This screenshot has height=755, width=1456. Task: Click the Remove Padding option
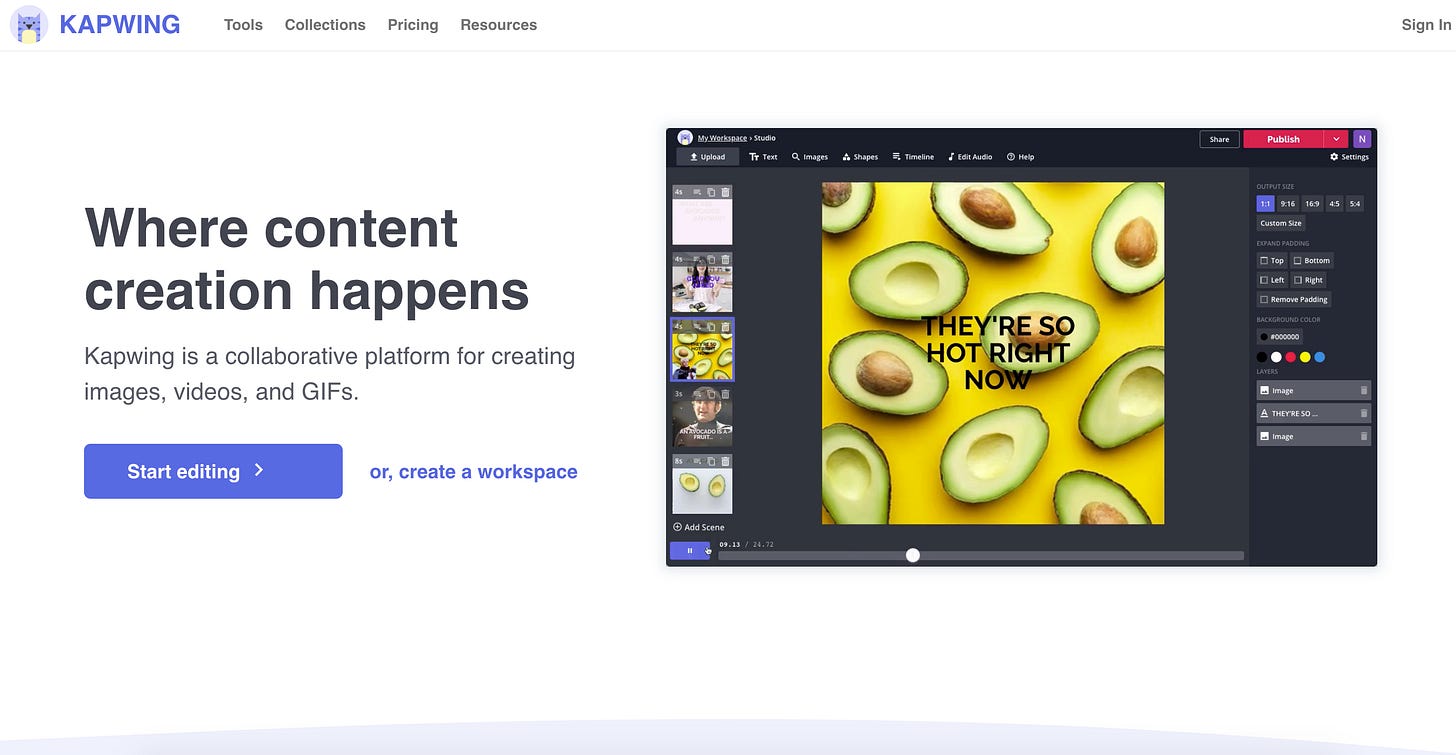(x=1294, y=299)
